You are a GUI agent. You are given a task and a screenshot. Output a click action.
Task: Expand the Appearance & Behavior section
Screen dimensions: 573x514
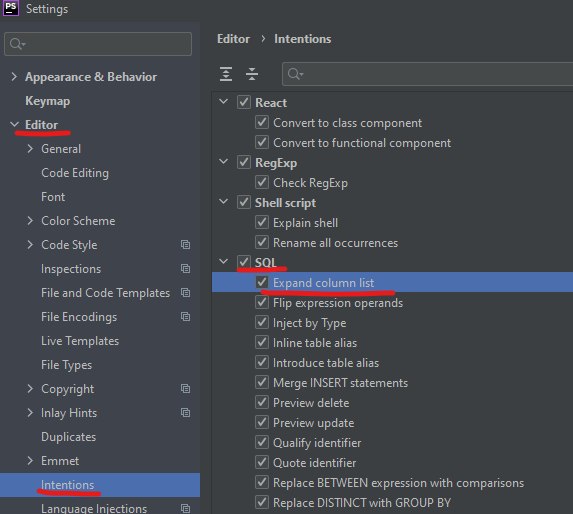pos(14,77)
